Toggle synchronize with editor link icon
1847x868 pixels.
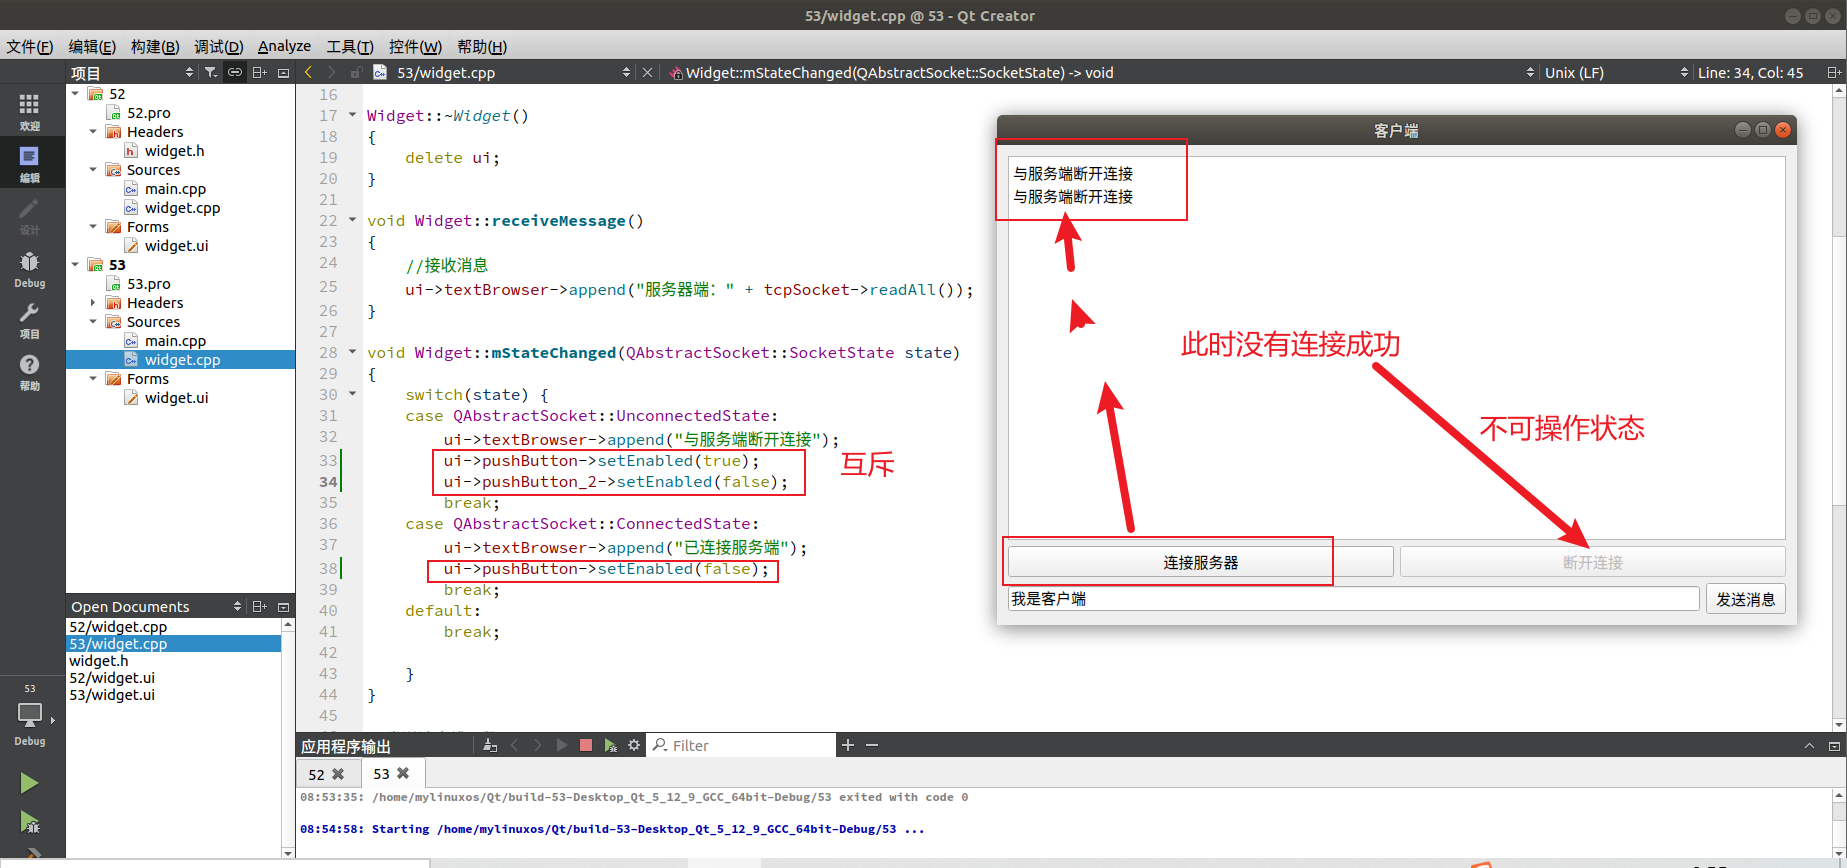[x=235, y=72]
